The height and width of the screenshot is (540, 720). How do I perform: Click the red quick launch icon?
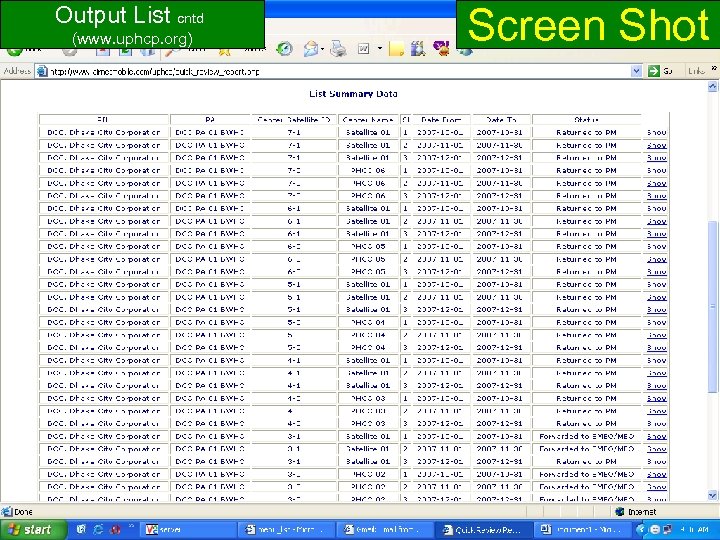pos(115,529)
